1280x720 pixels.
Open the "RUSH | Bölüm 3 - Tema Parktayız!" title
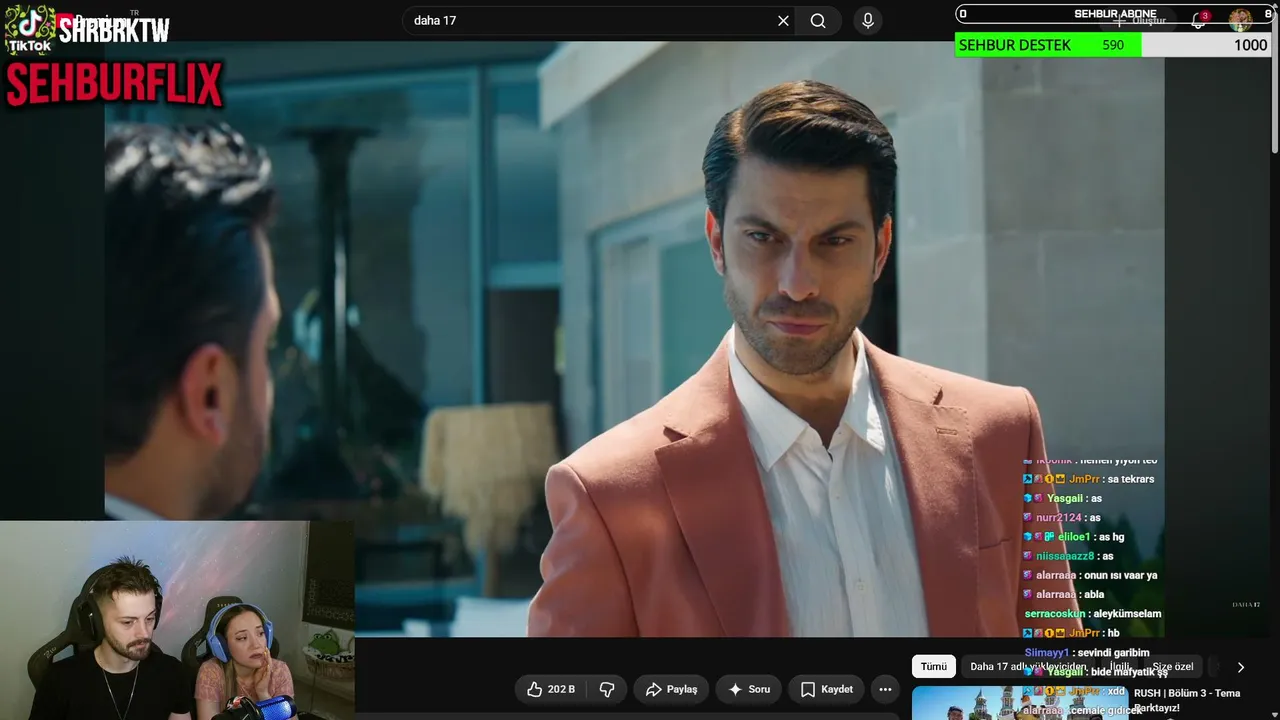pos(1187,700)
